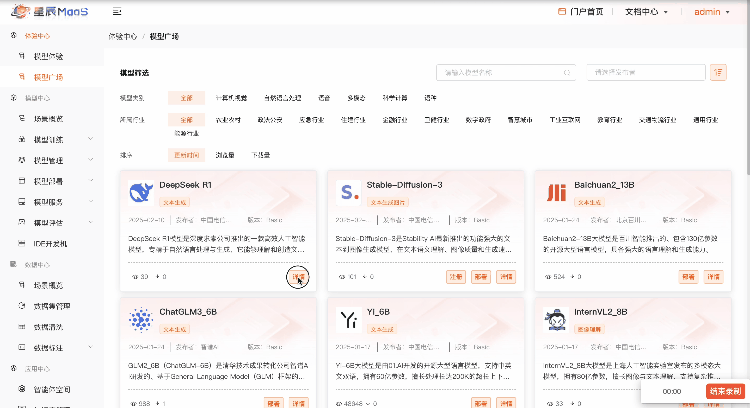Expand the 模型训练 submenu chevron
750x408 pixels.
[90, 139]
